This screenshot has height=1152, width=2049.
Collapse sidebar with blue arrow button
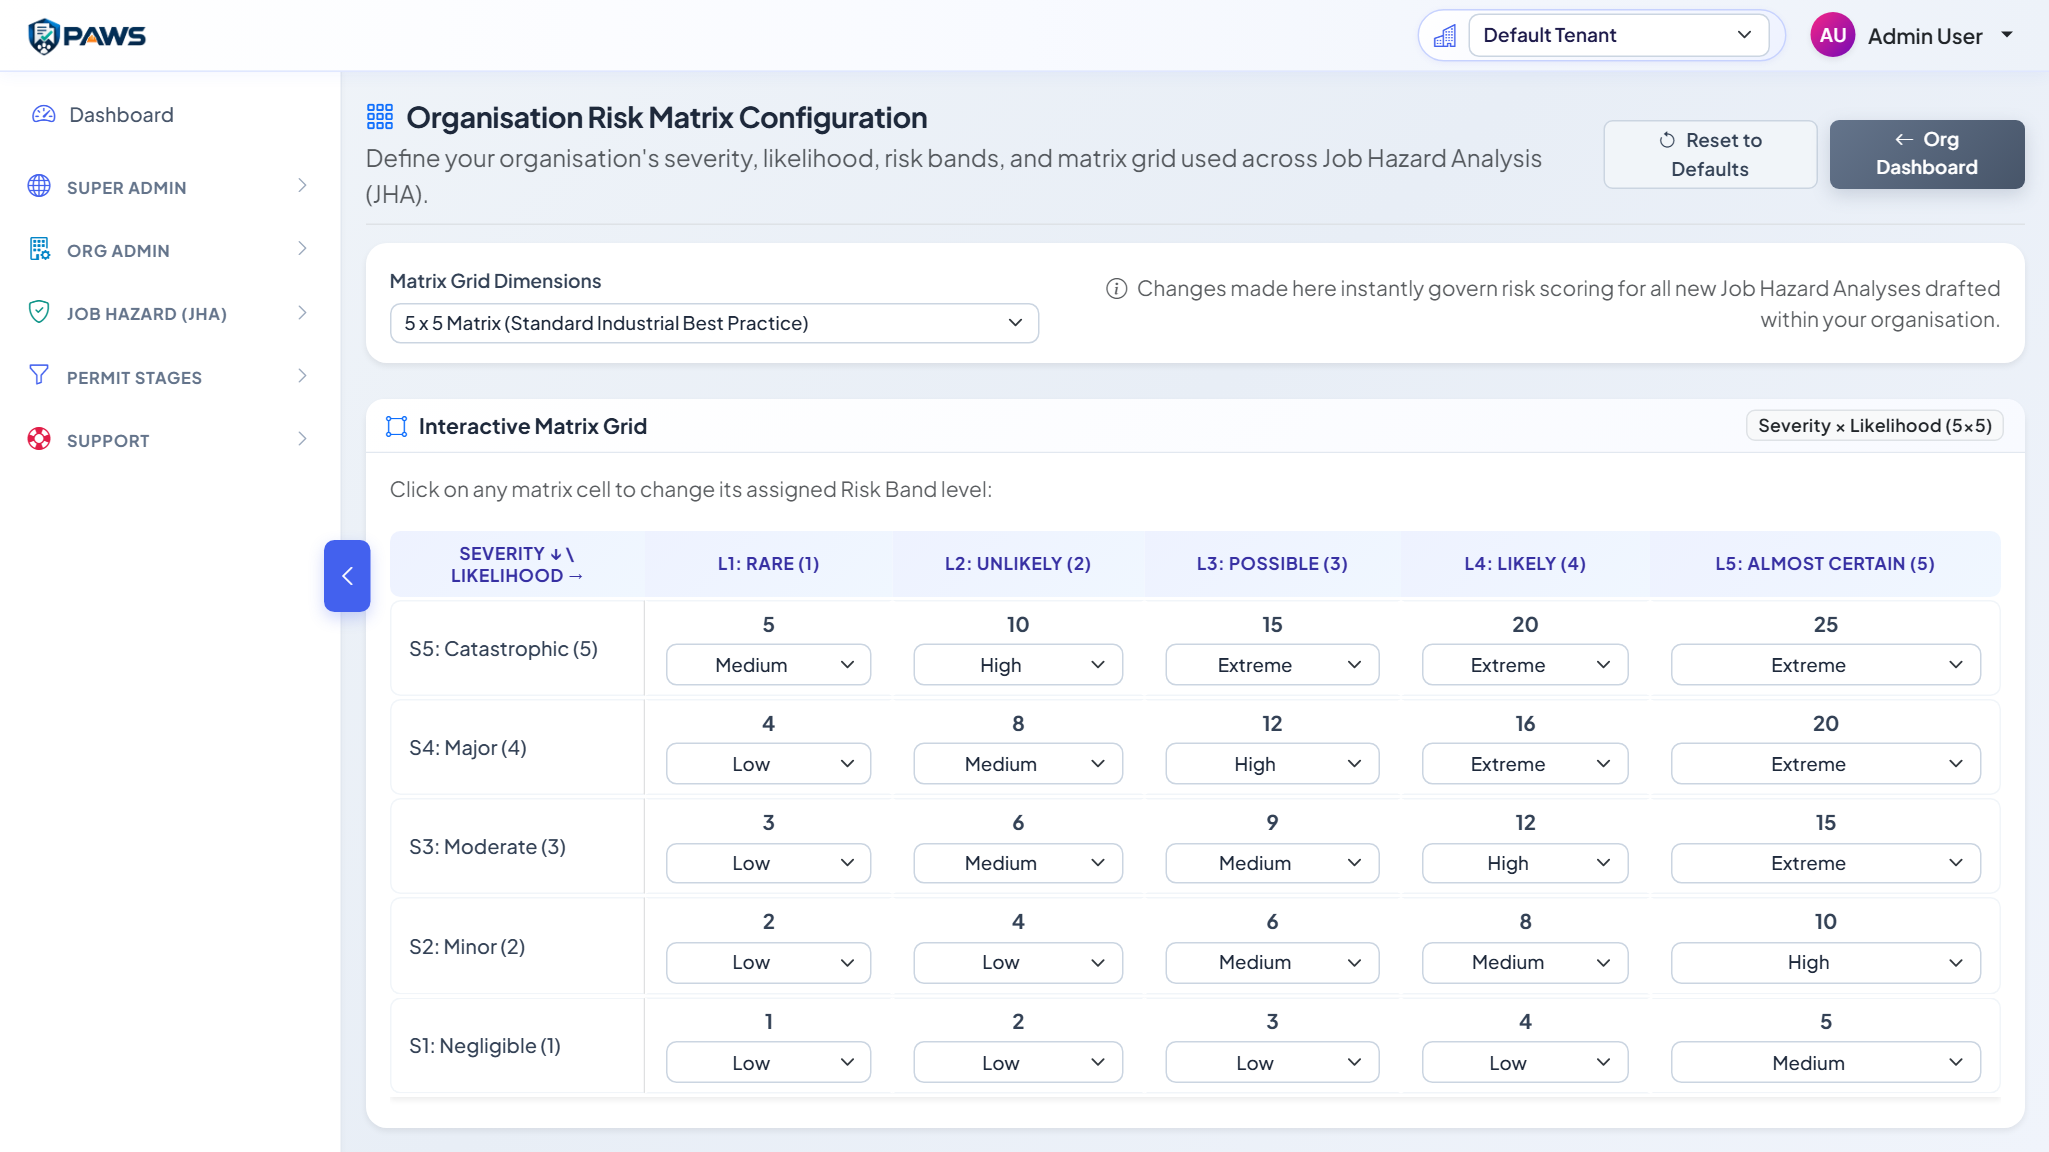[347, 576]
